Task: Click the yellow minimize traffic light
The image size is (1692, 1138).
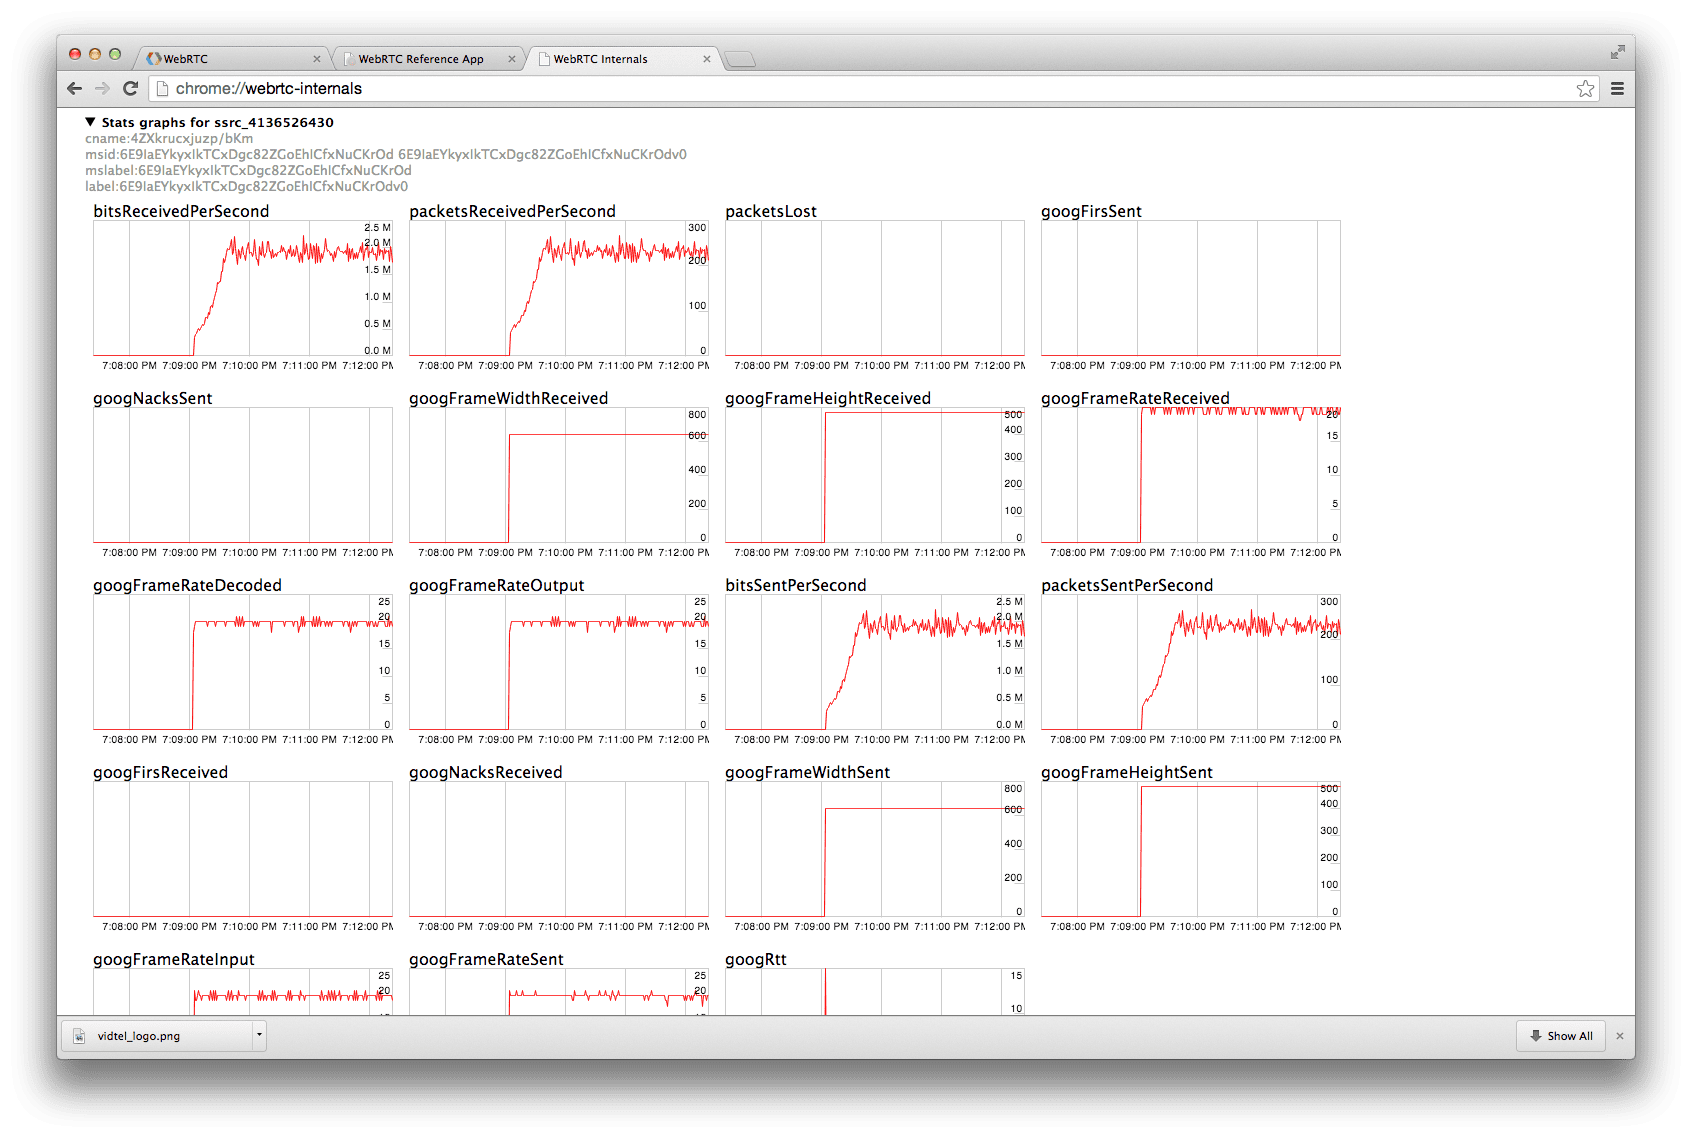Action: (95, 58)
